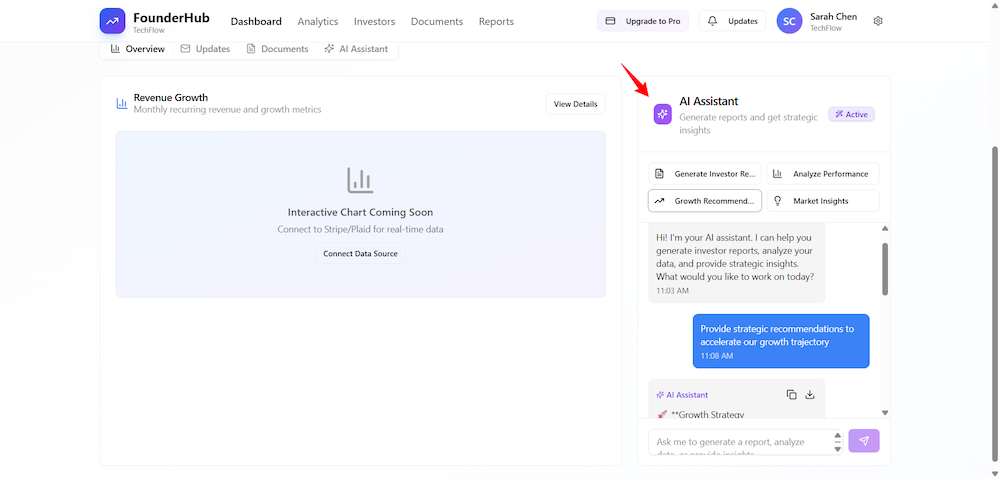The width and height of the screenshot is (1000, 479).
Task: Click the send message paper-plane button
Action: (864, 441)
